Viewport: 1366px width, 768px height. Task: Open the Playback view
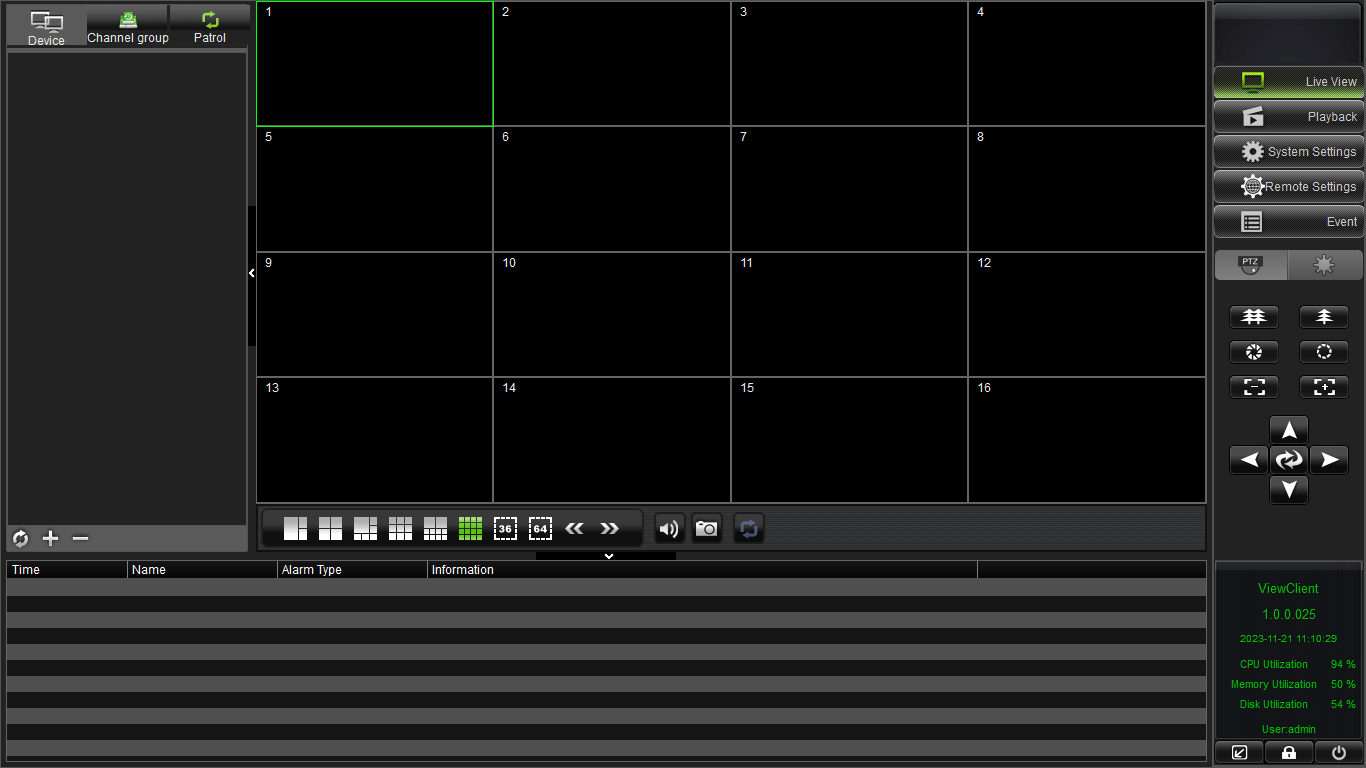point(1288,117)
